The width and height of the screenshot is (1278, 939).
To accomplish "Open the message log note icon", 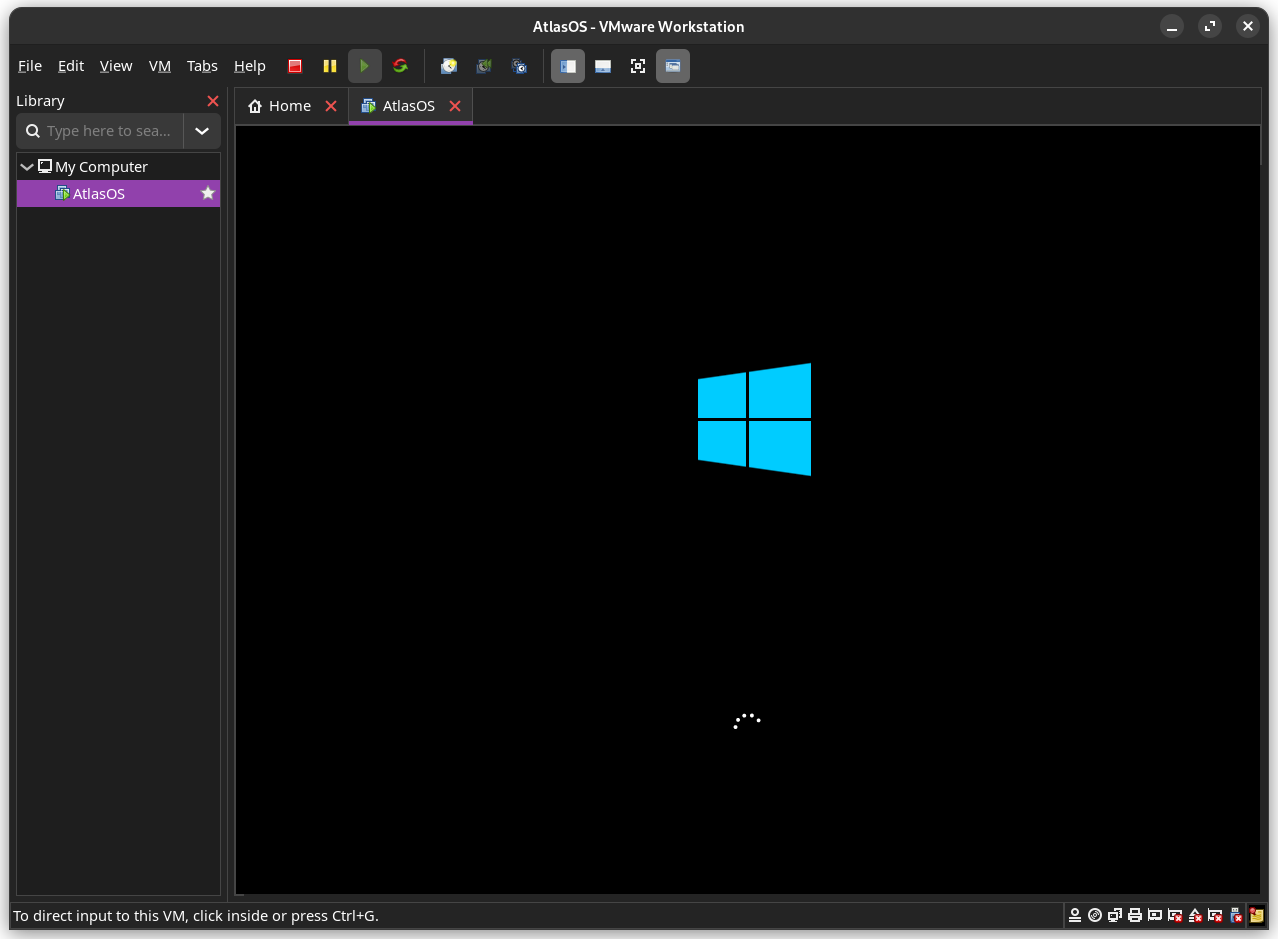I will (x=1256, y=915).
